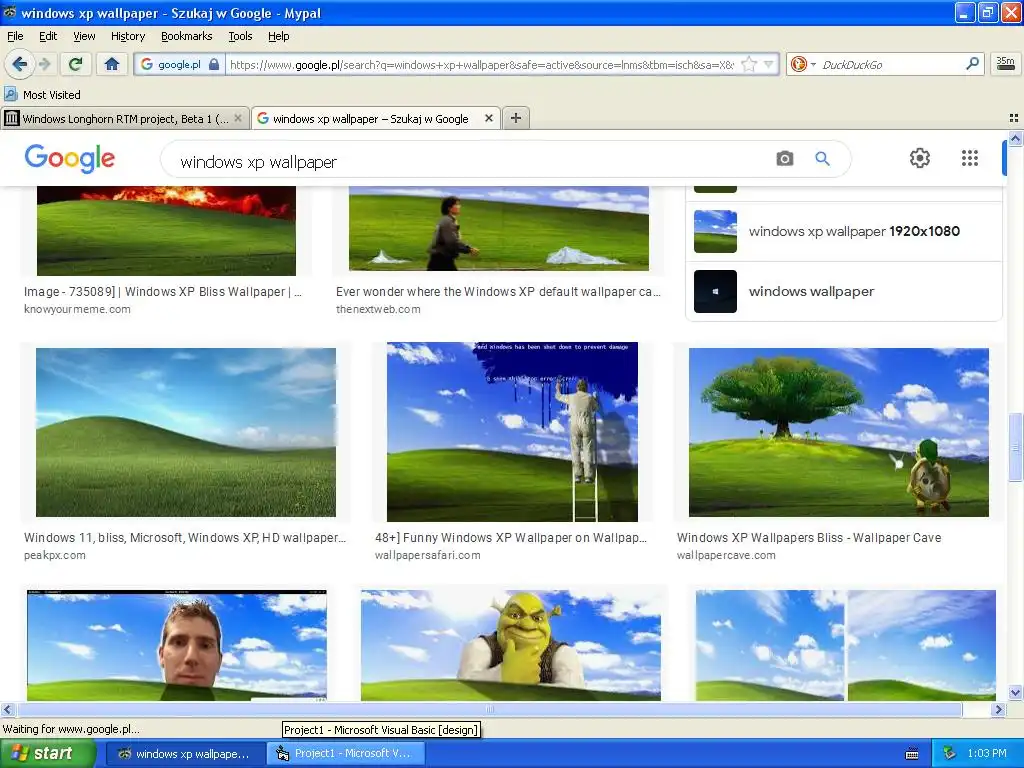
Task: Open the View menu
Action: tap(84, 37)
